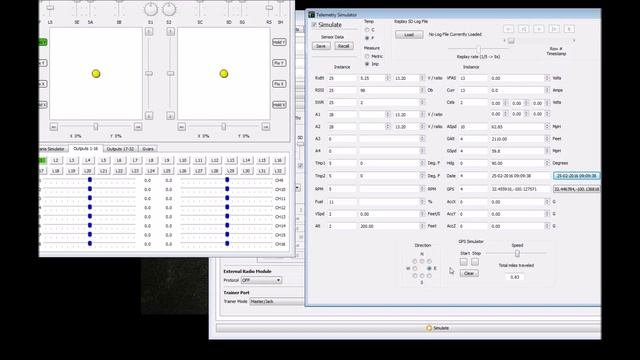Click the Replay rate slider handle
The width and height of the screenshot is (640, 360).
(x=478, y=50)
